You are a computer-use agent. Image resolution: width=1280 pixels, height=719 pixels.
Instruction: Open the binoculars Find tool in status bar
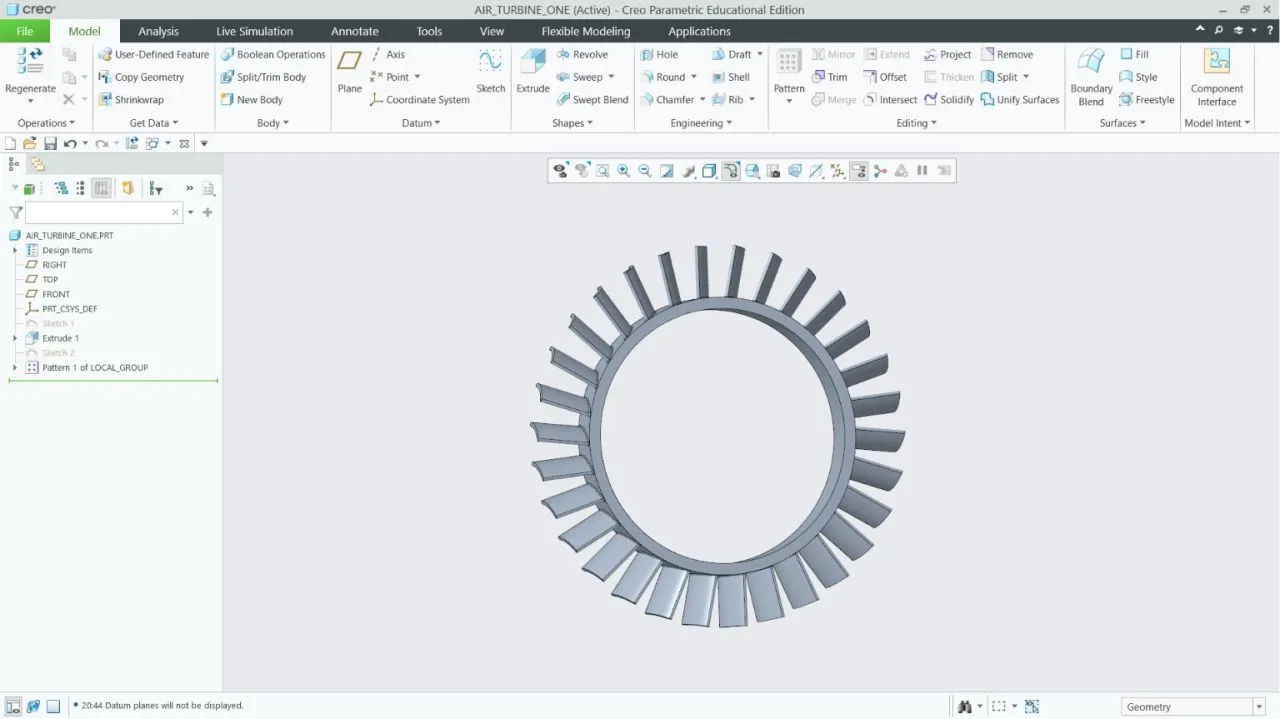[x=965, y=707]
